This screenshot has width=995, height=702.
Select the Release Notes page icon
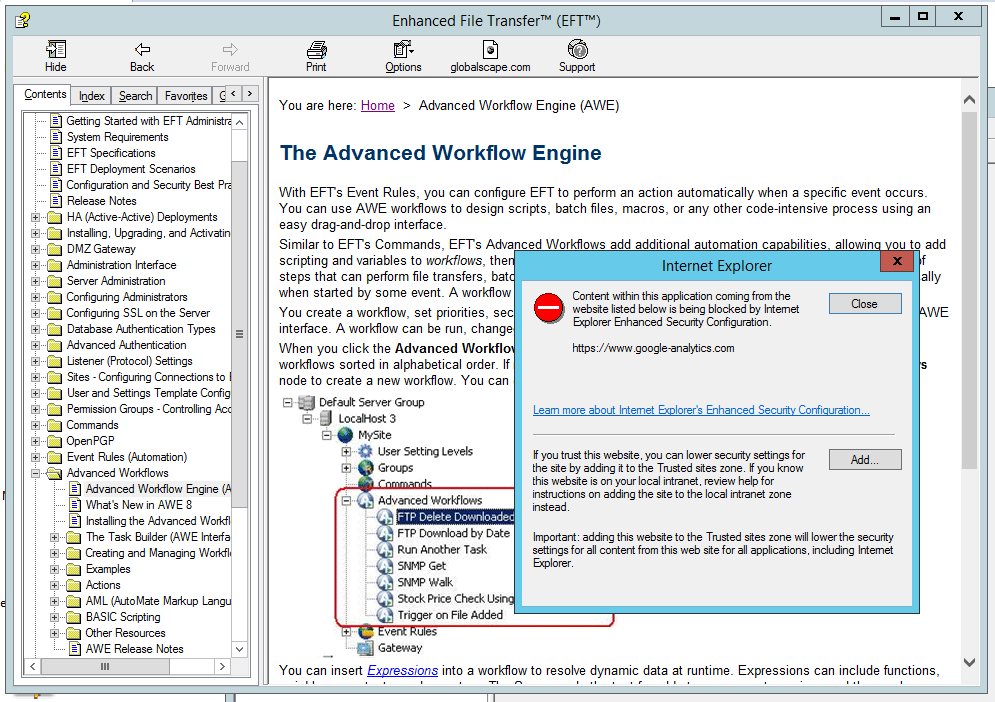click(56, 201)
